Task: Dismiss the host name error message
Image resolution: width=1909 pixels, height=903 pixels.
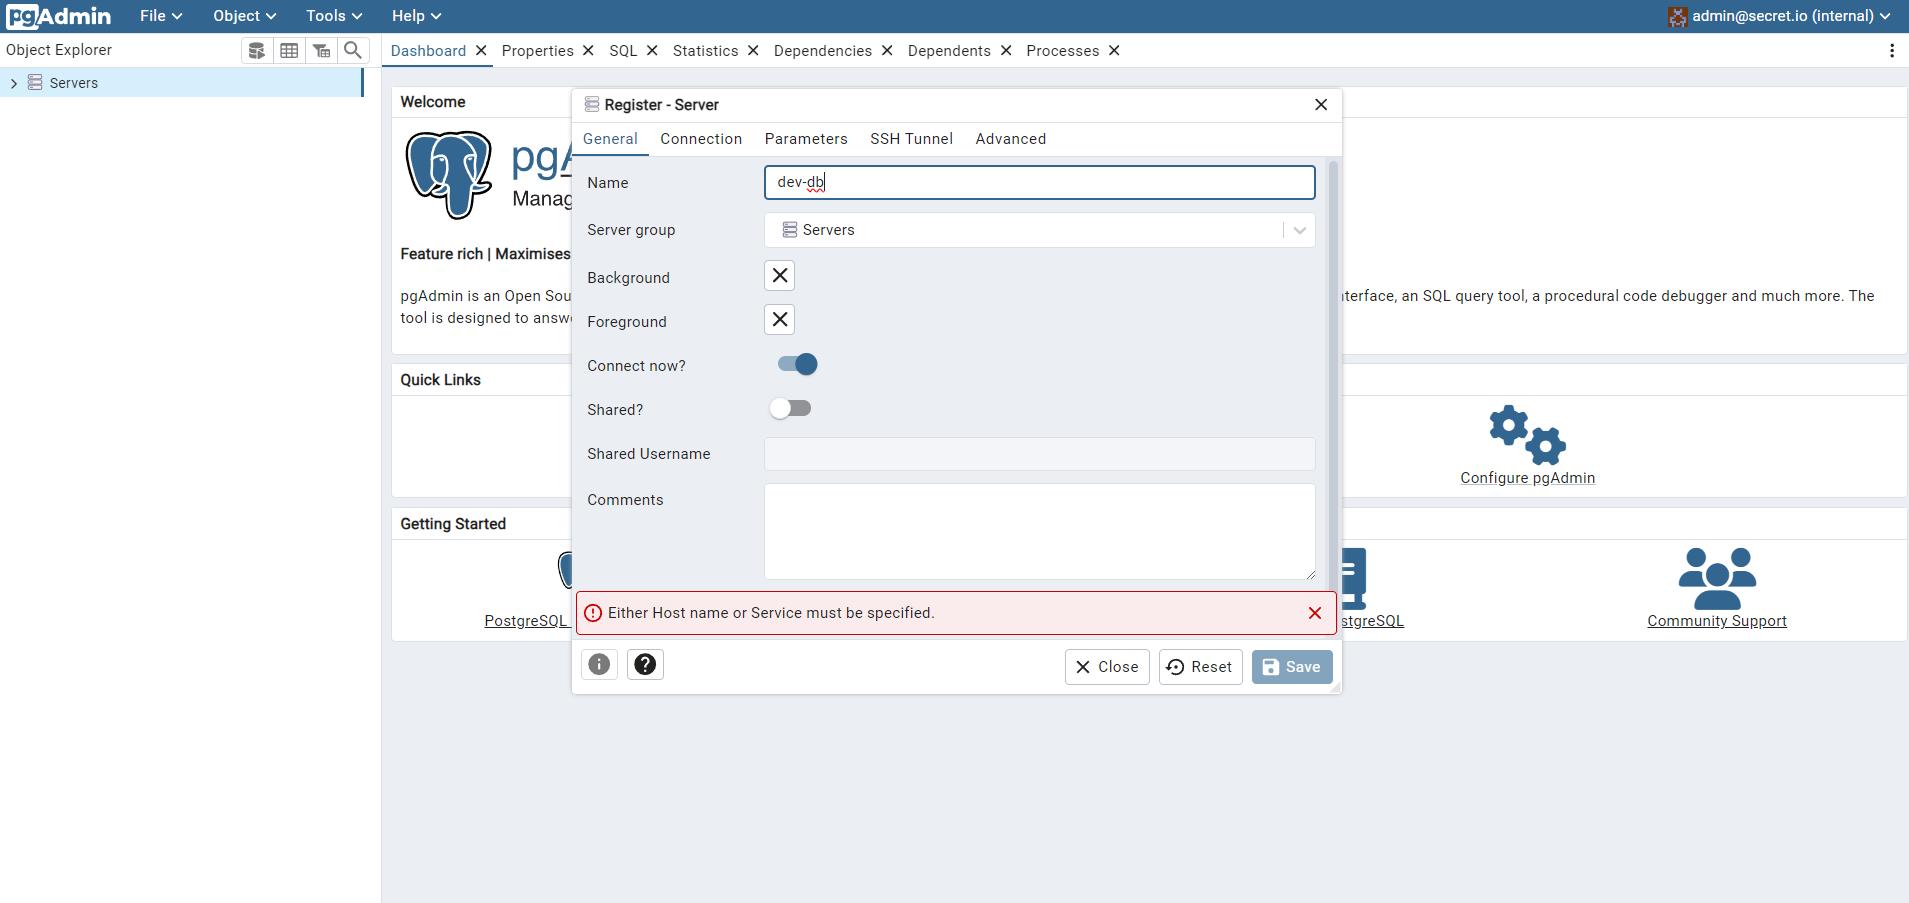Action: tap(1315, 613)
